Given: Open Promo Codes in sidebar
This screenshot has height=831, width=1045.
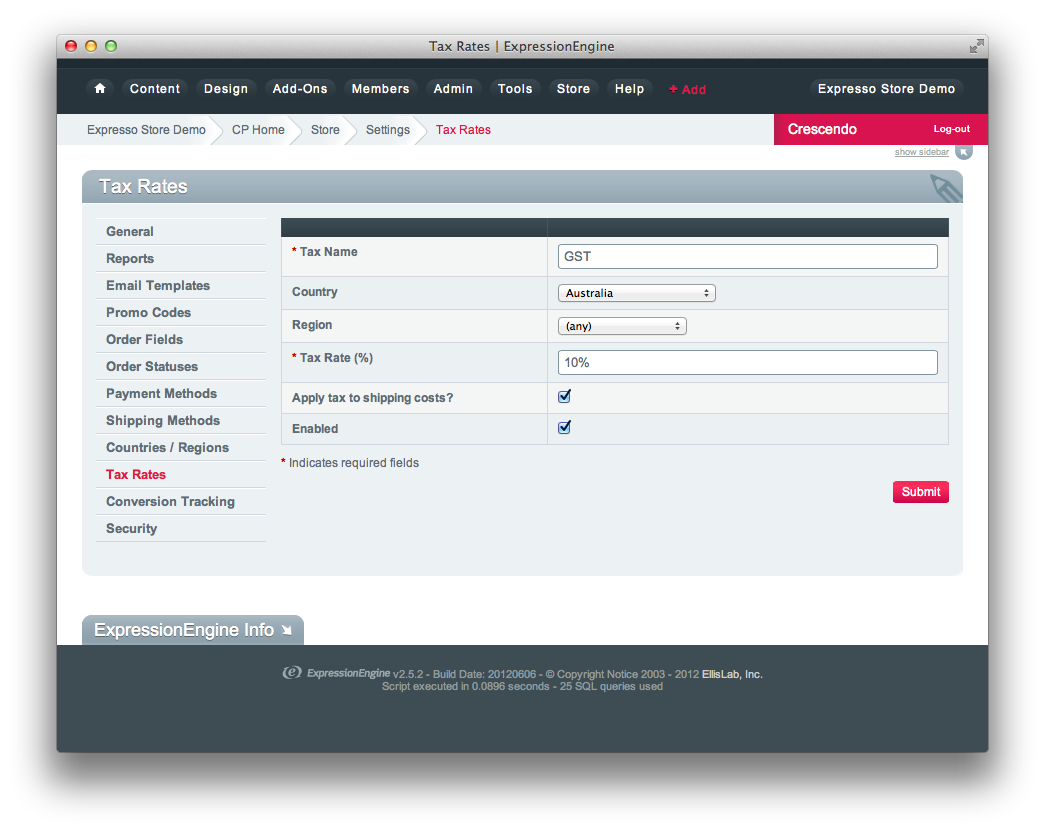Looking at the screenshot, I should [181, 313].
